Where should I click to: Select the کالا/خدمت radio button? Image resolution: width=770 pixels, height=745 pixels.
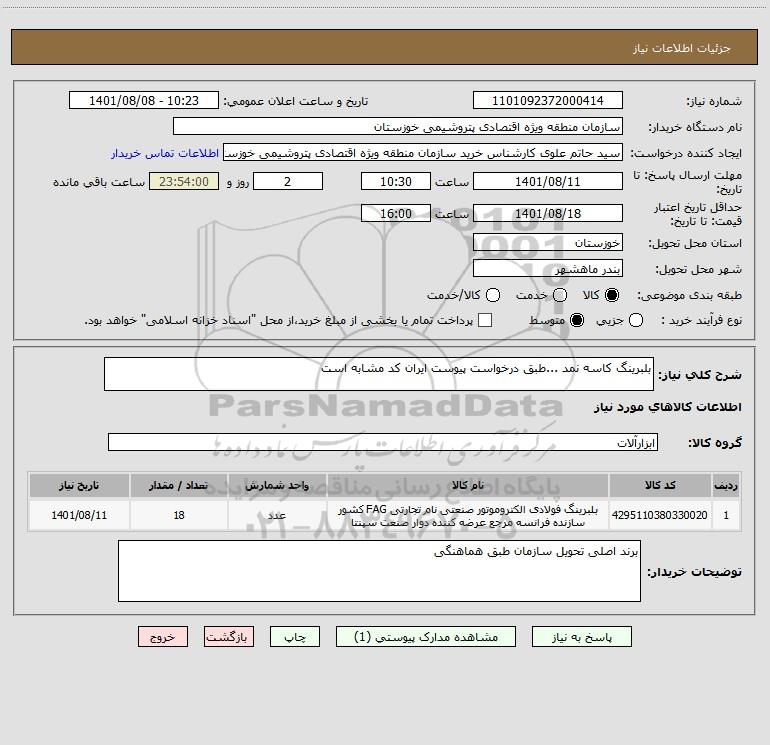(493, 295)
